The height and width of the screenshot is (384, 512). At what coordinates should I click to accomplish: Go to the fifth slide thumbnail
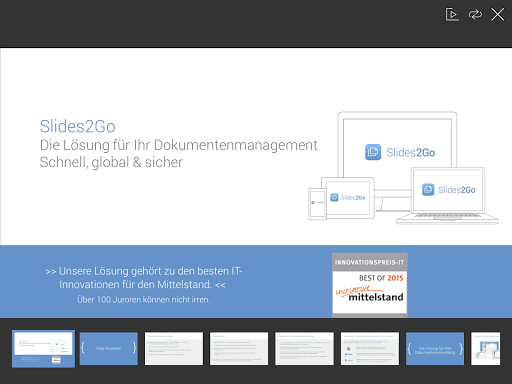pos(304,348)
